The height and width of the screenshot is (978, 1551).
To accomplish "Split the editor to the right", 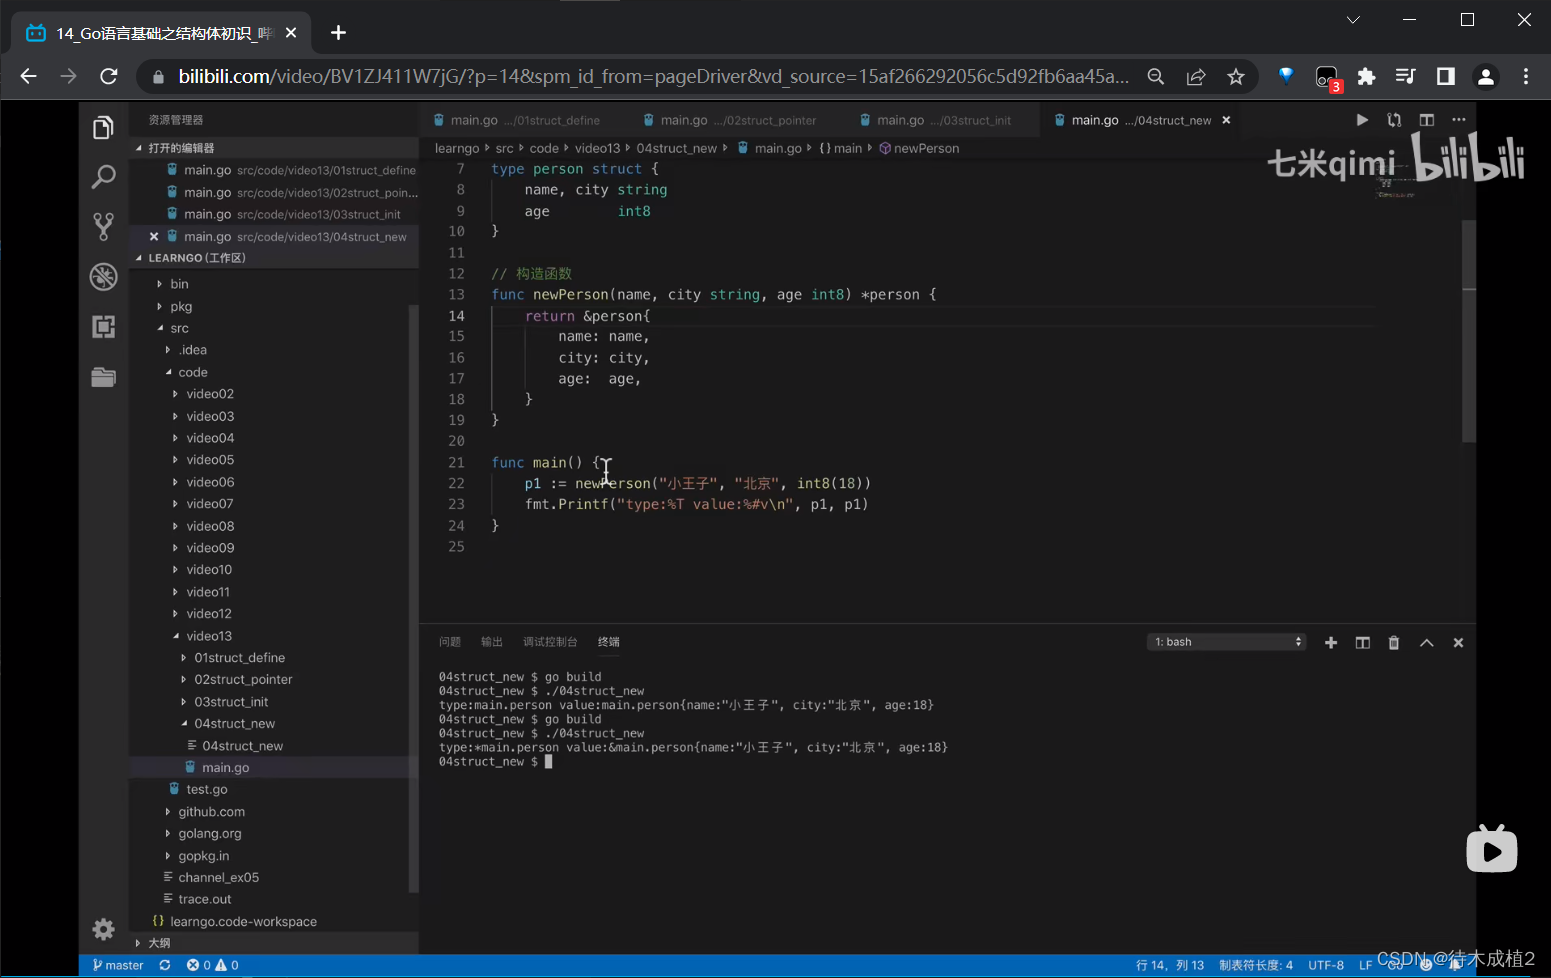I will click(x=1427, y=120).
